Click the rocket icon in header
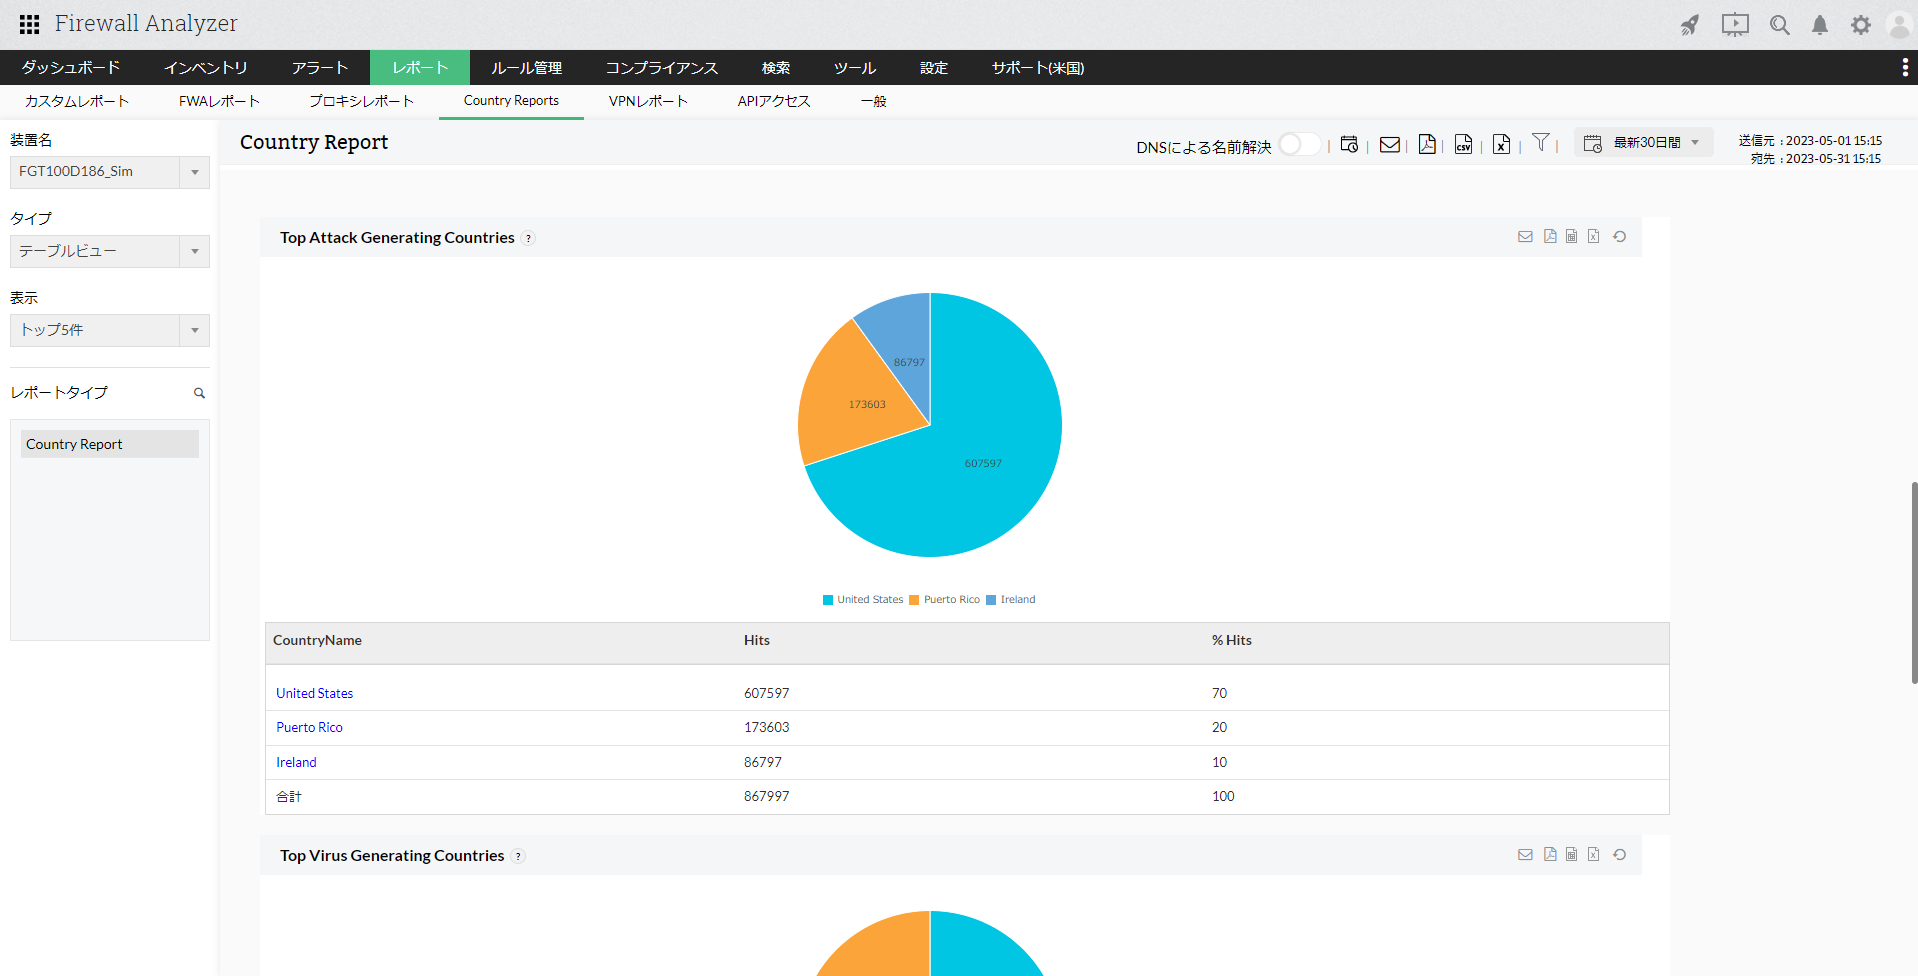Screen dimensions: 1918x976 coord(1690,25)
